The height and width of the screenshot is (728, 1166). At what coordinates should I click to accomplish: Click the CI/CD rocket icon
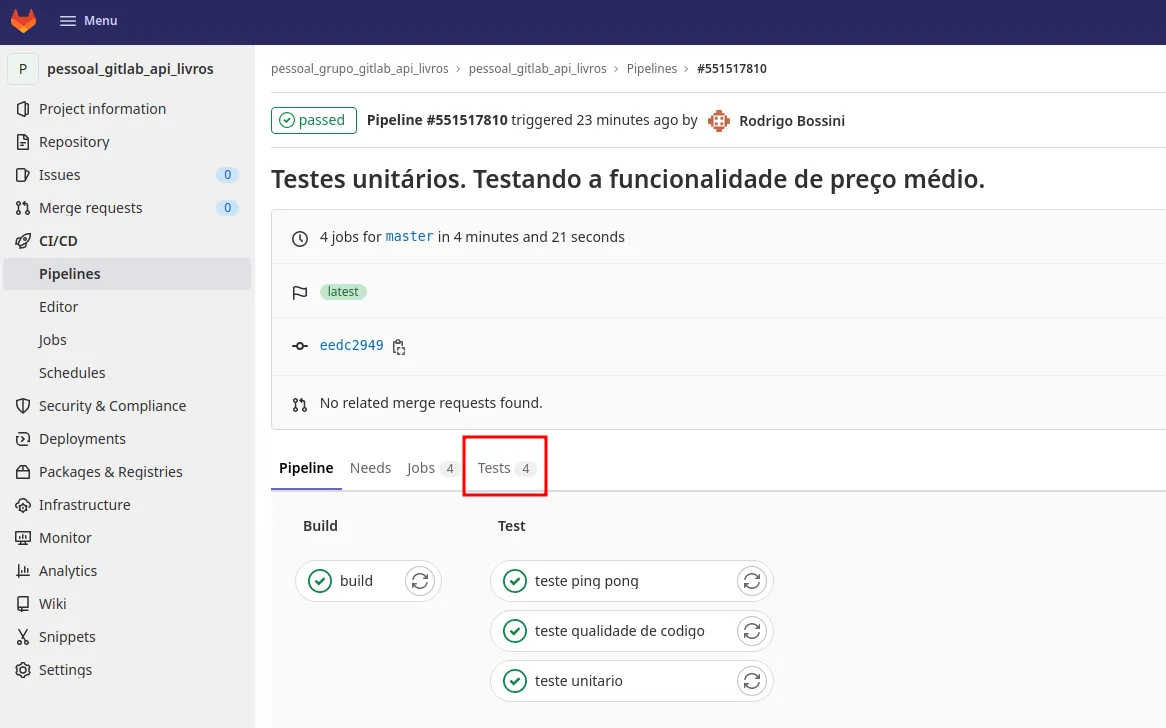click(x=23, y=241)
